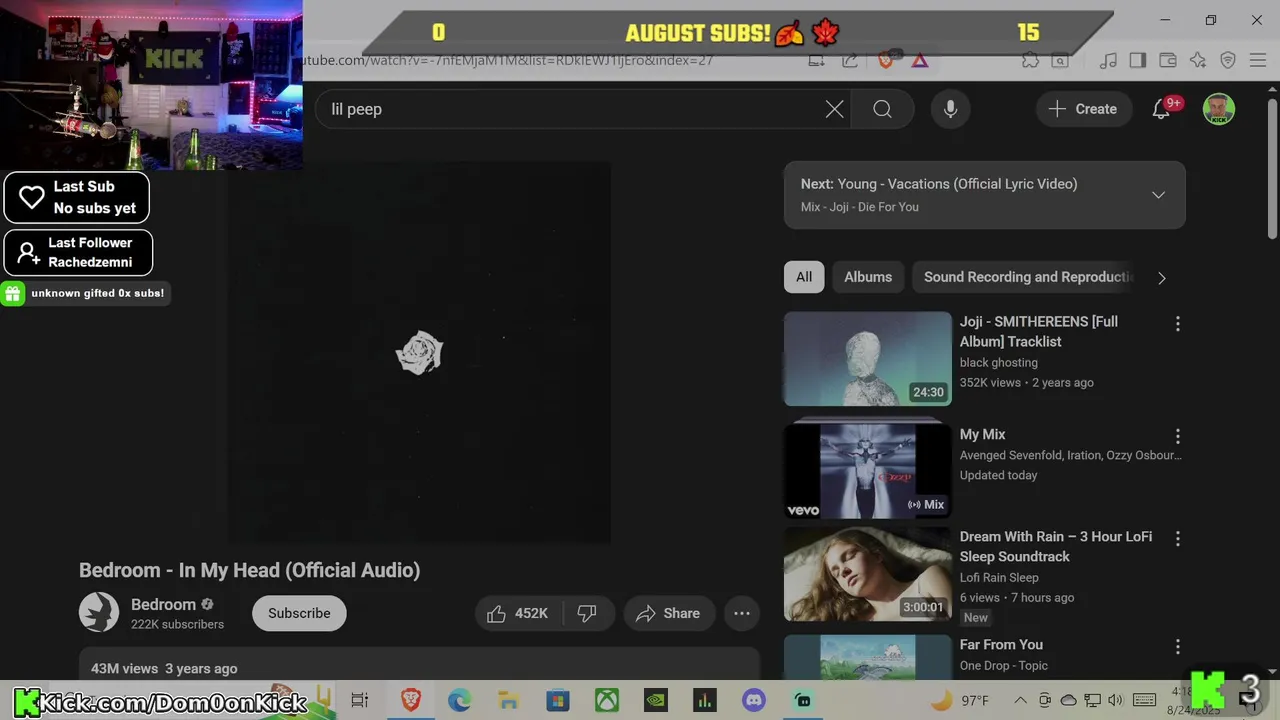The width and height of the screenshot is (1280, 720).
Task: Open the volume control in tray
Action: 1116,701
